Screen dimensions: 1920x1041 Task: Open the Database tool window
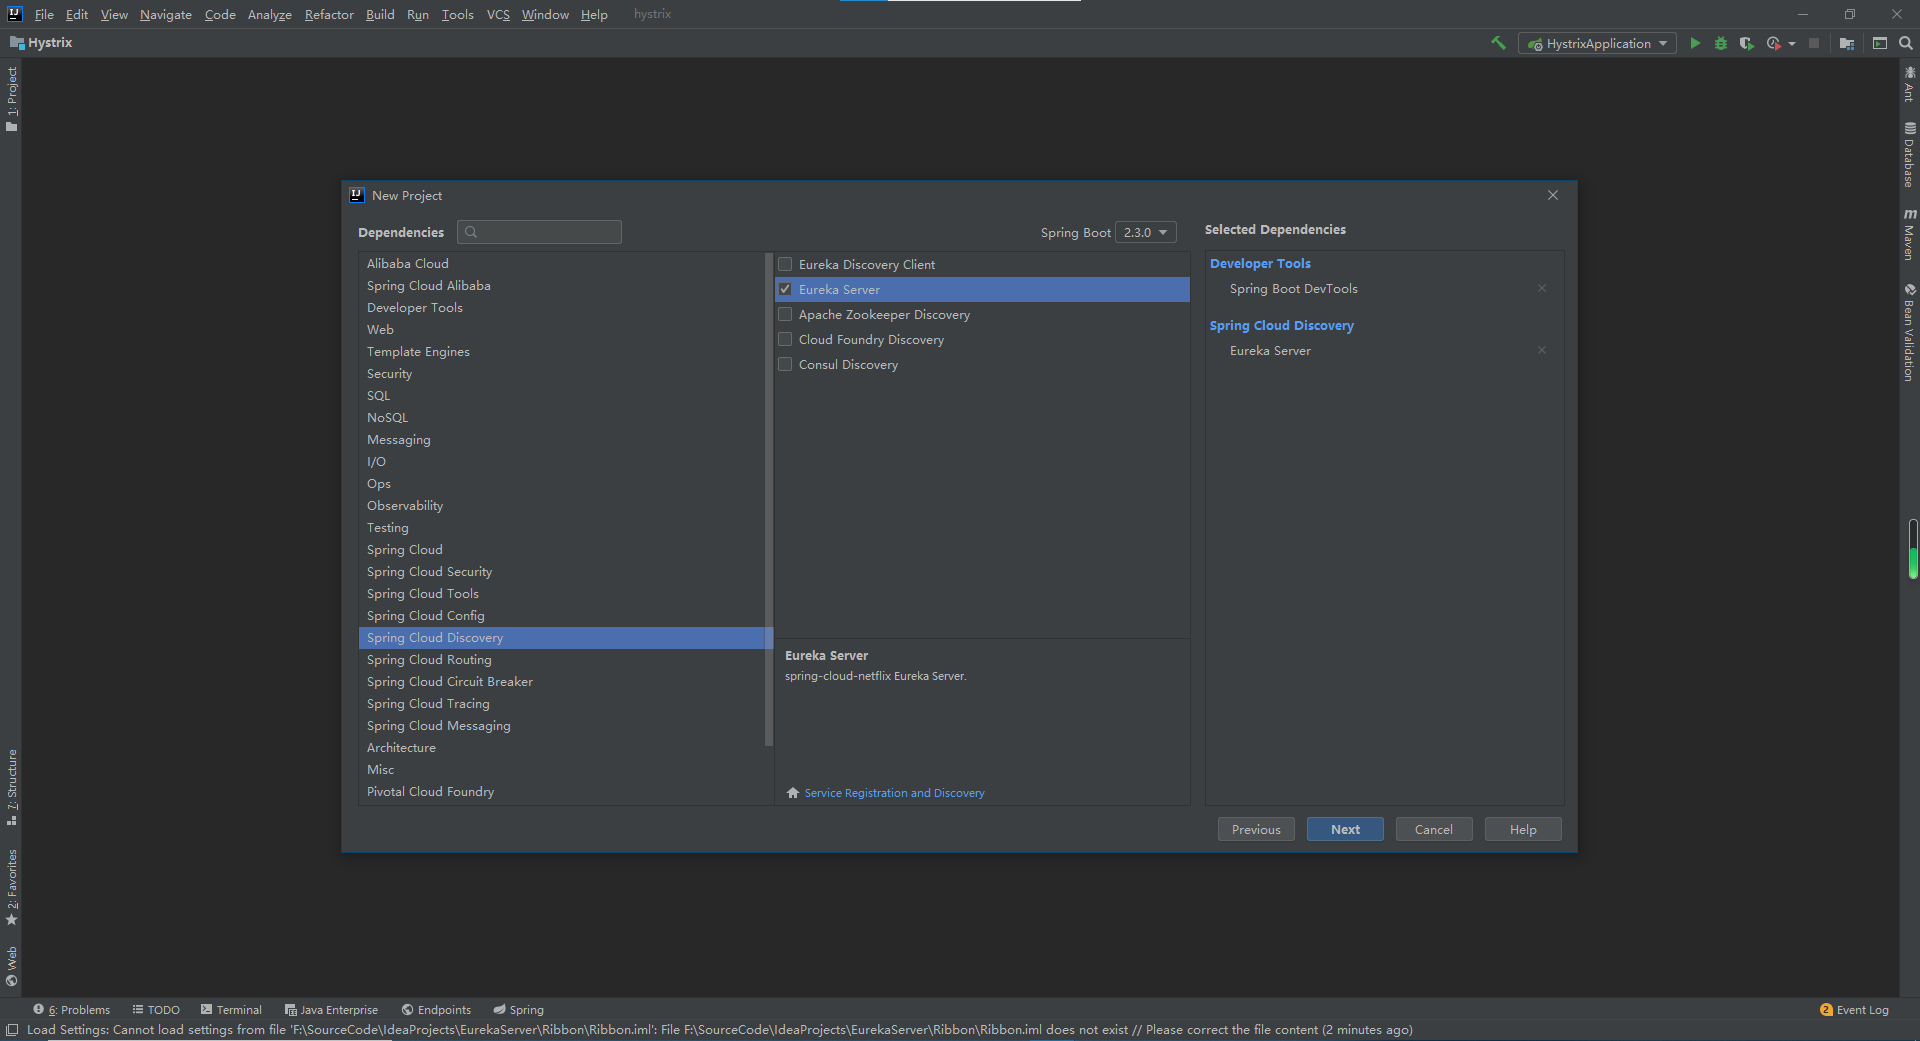point(1909,155)
